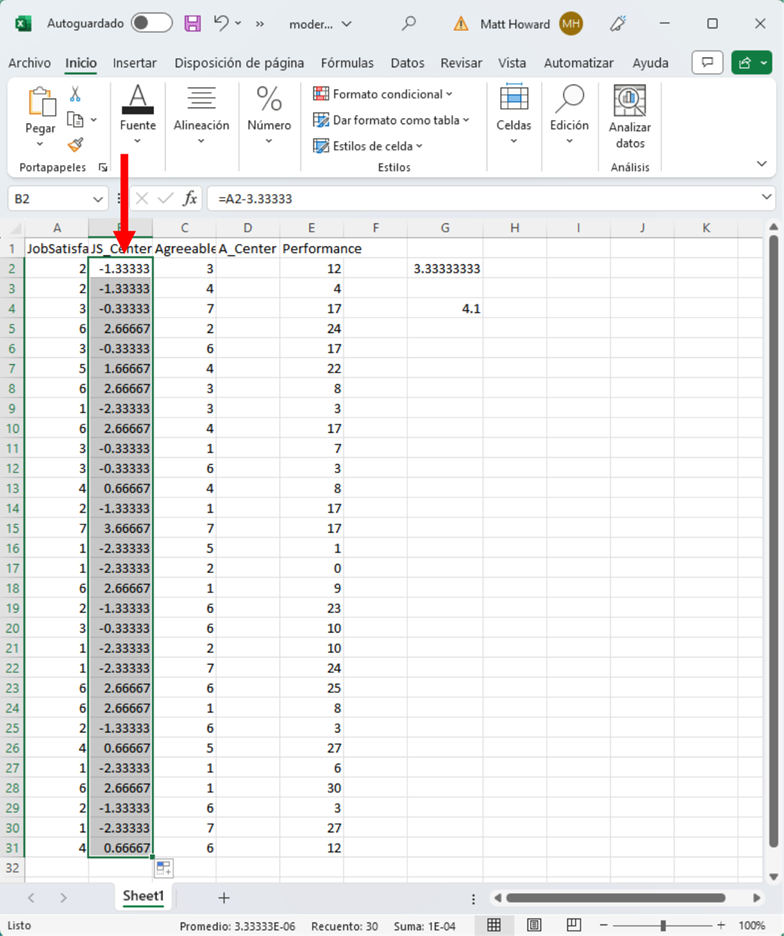Click the zoom in plus button
Viewport: 784px width, 936px height.
point(720,926)
